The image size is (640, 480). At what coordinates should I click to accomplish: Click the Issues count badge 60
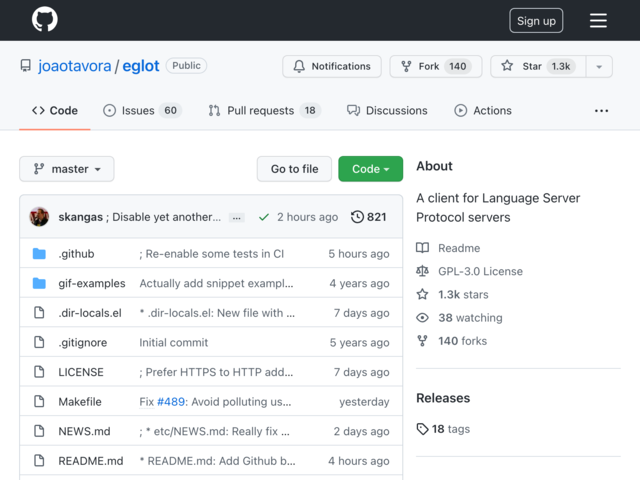[x=171, y=111]
